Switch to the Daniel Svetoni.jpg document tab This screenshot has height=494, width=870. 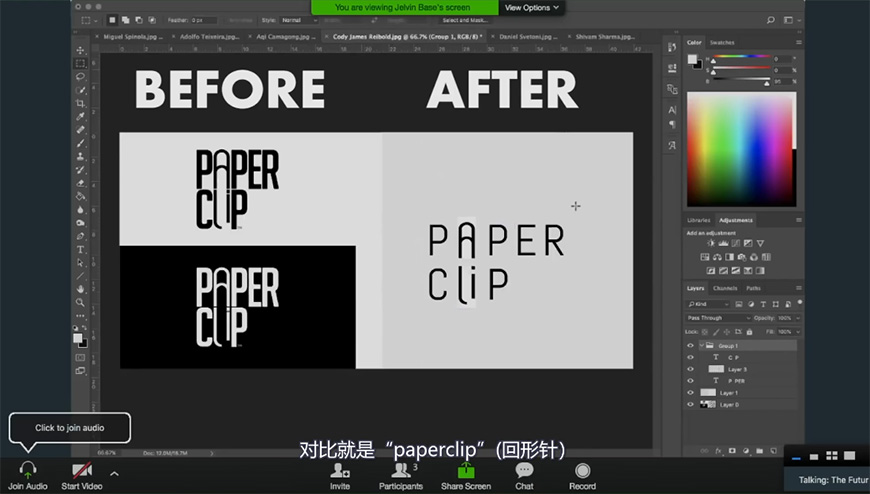tap(527, 37)
